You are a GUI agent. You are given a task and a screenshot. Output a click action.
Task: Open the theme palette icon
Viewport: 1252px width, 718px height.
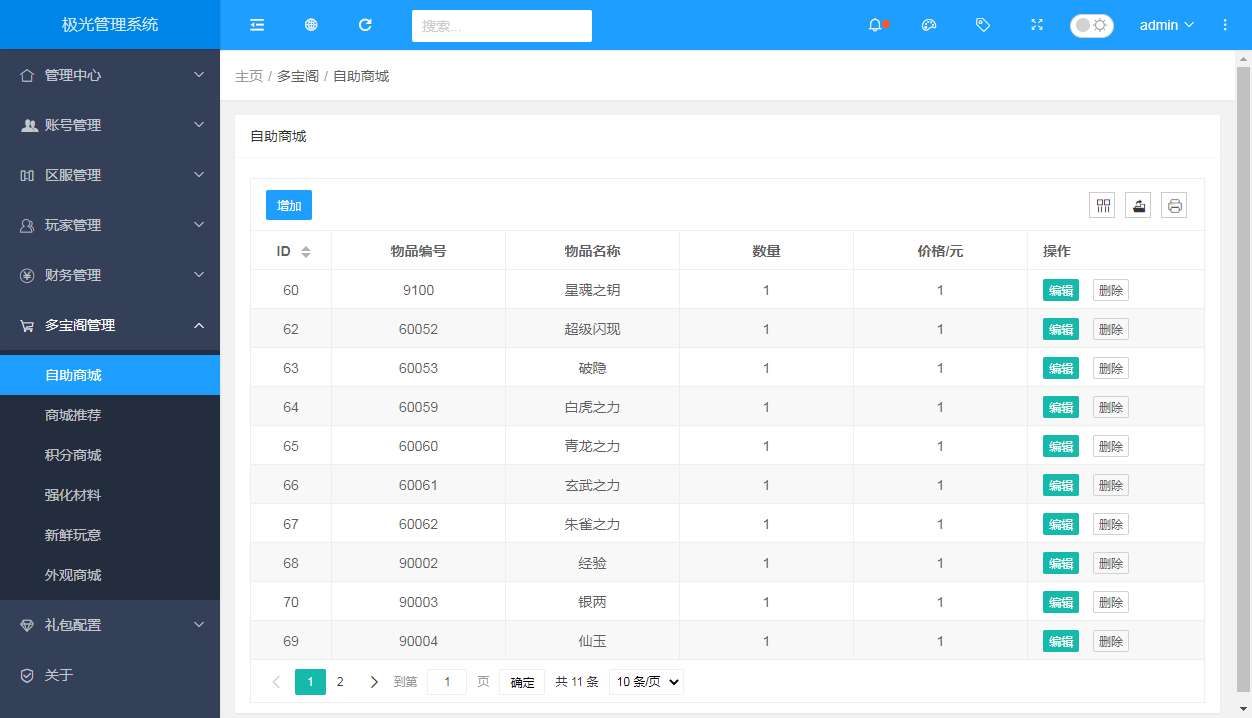click(x=929, y=25)
